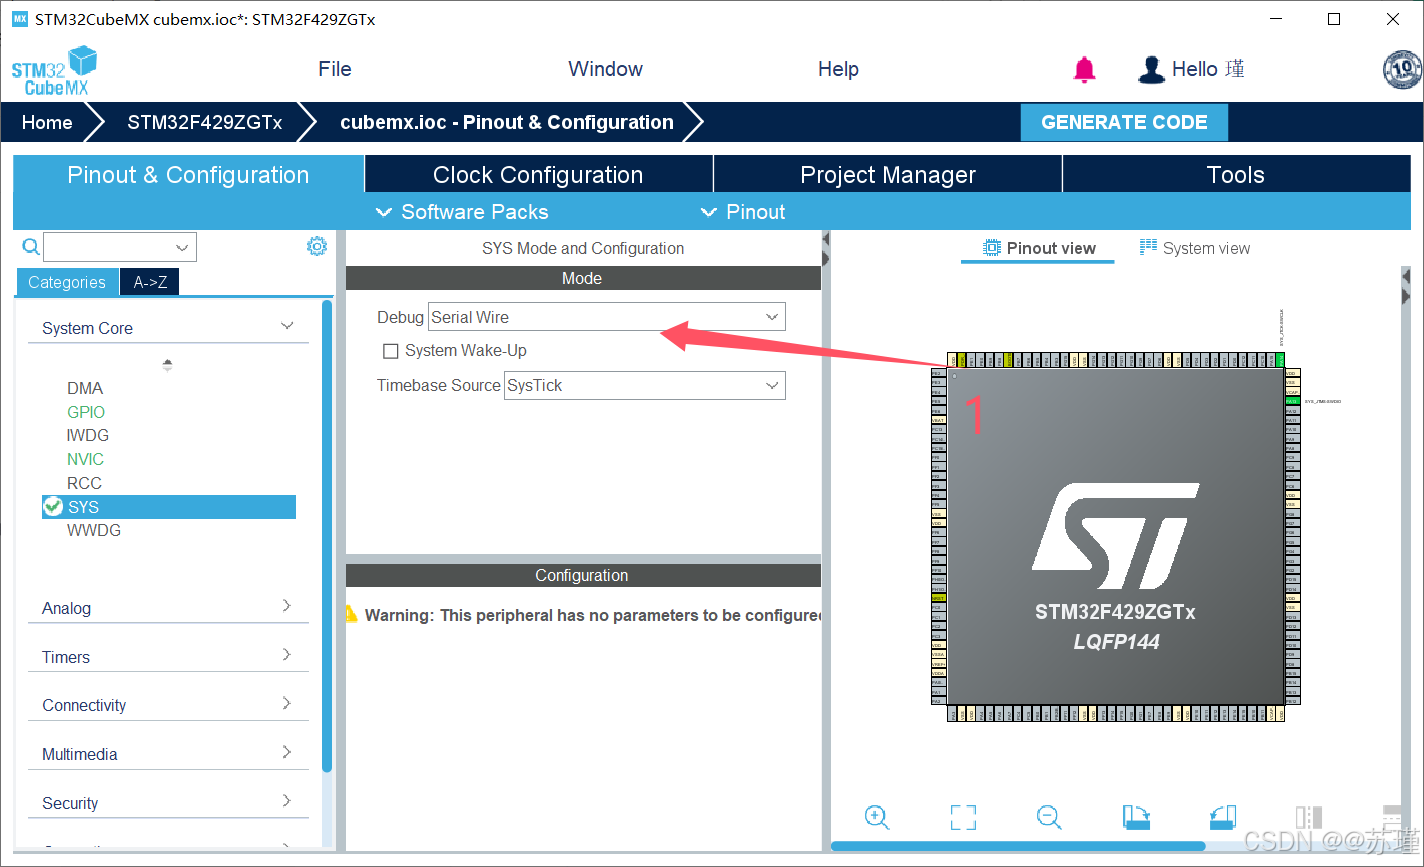This screenshot has height=867, width=1424.
Task: Click the System view grid icon
Action: point(1148,248)
